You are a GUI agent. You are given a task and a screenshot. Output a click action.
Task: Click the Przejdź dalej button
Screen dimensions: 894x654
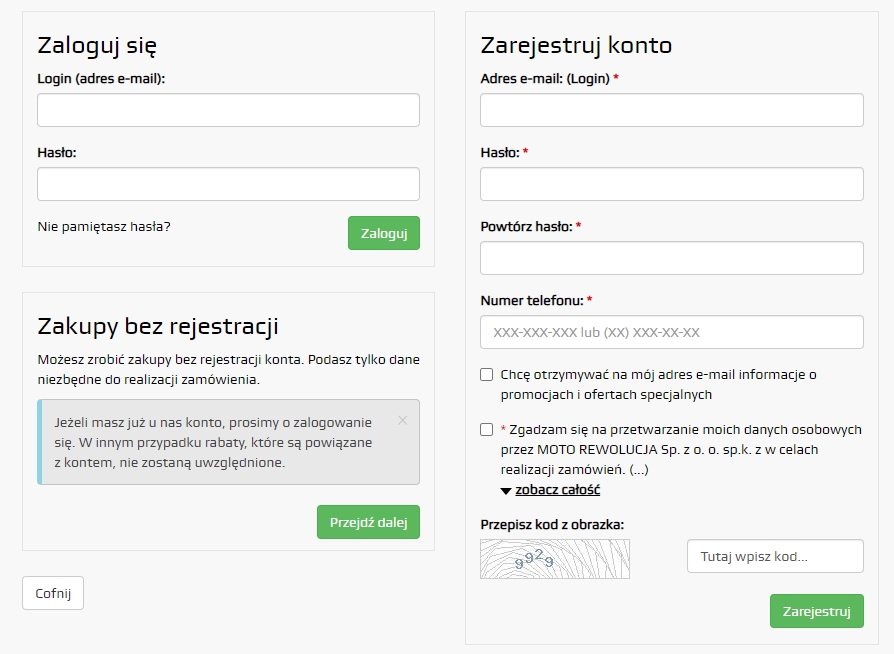pos(368,522)
